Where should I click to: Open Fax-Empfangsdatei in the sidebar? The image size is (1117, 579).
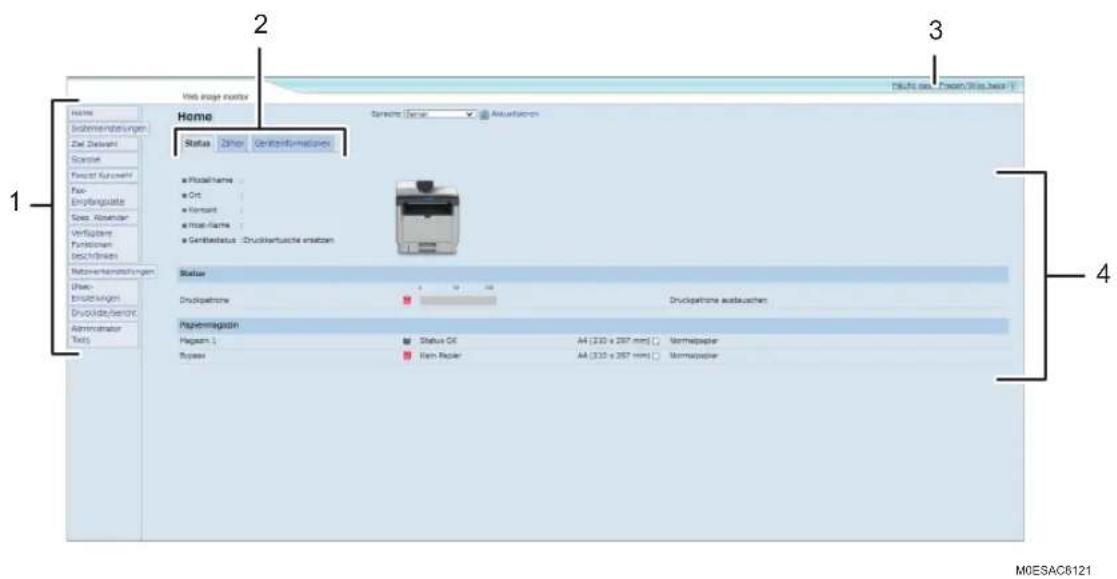(x=103, y=197)
